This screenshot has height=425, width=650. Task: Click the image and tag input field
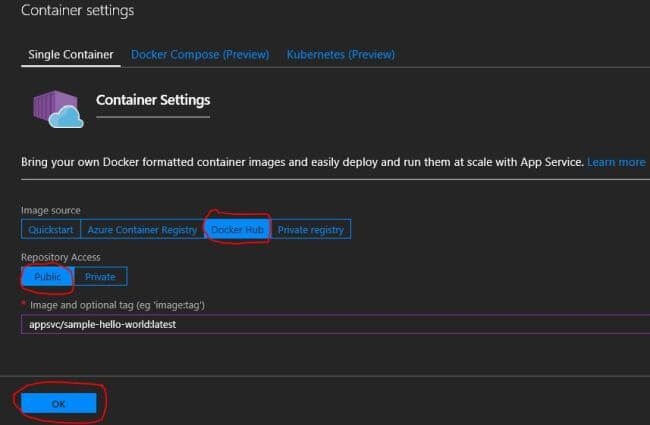[330, 325]
